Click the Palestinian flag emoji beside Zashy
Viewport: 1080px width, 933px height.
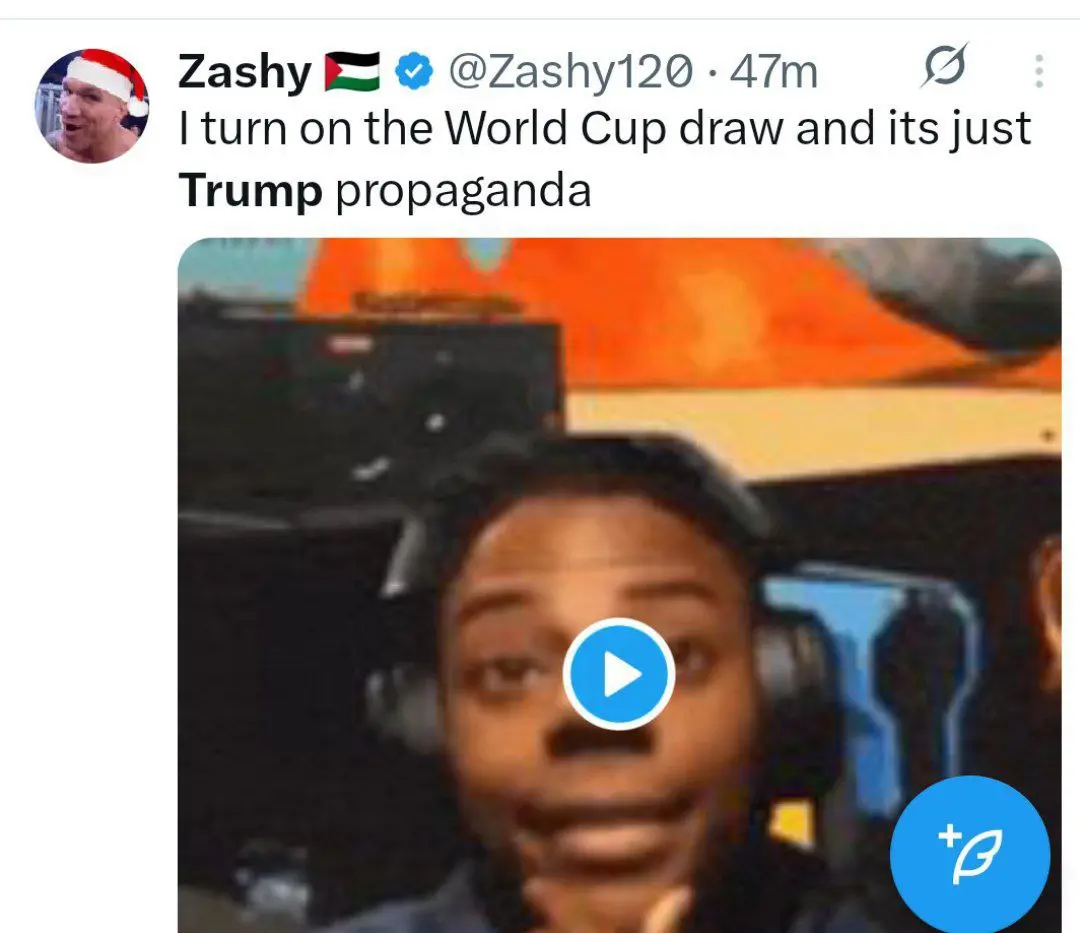click(352, 71)
